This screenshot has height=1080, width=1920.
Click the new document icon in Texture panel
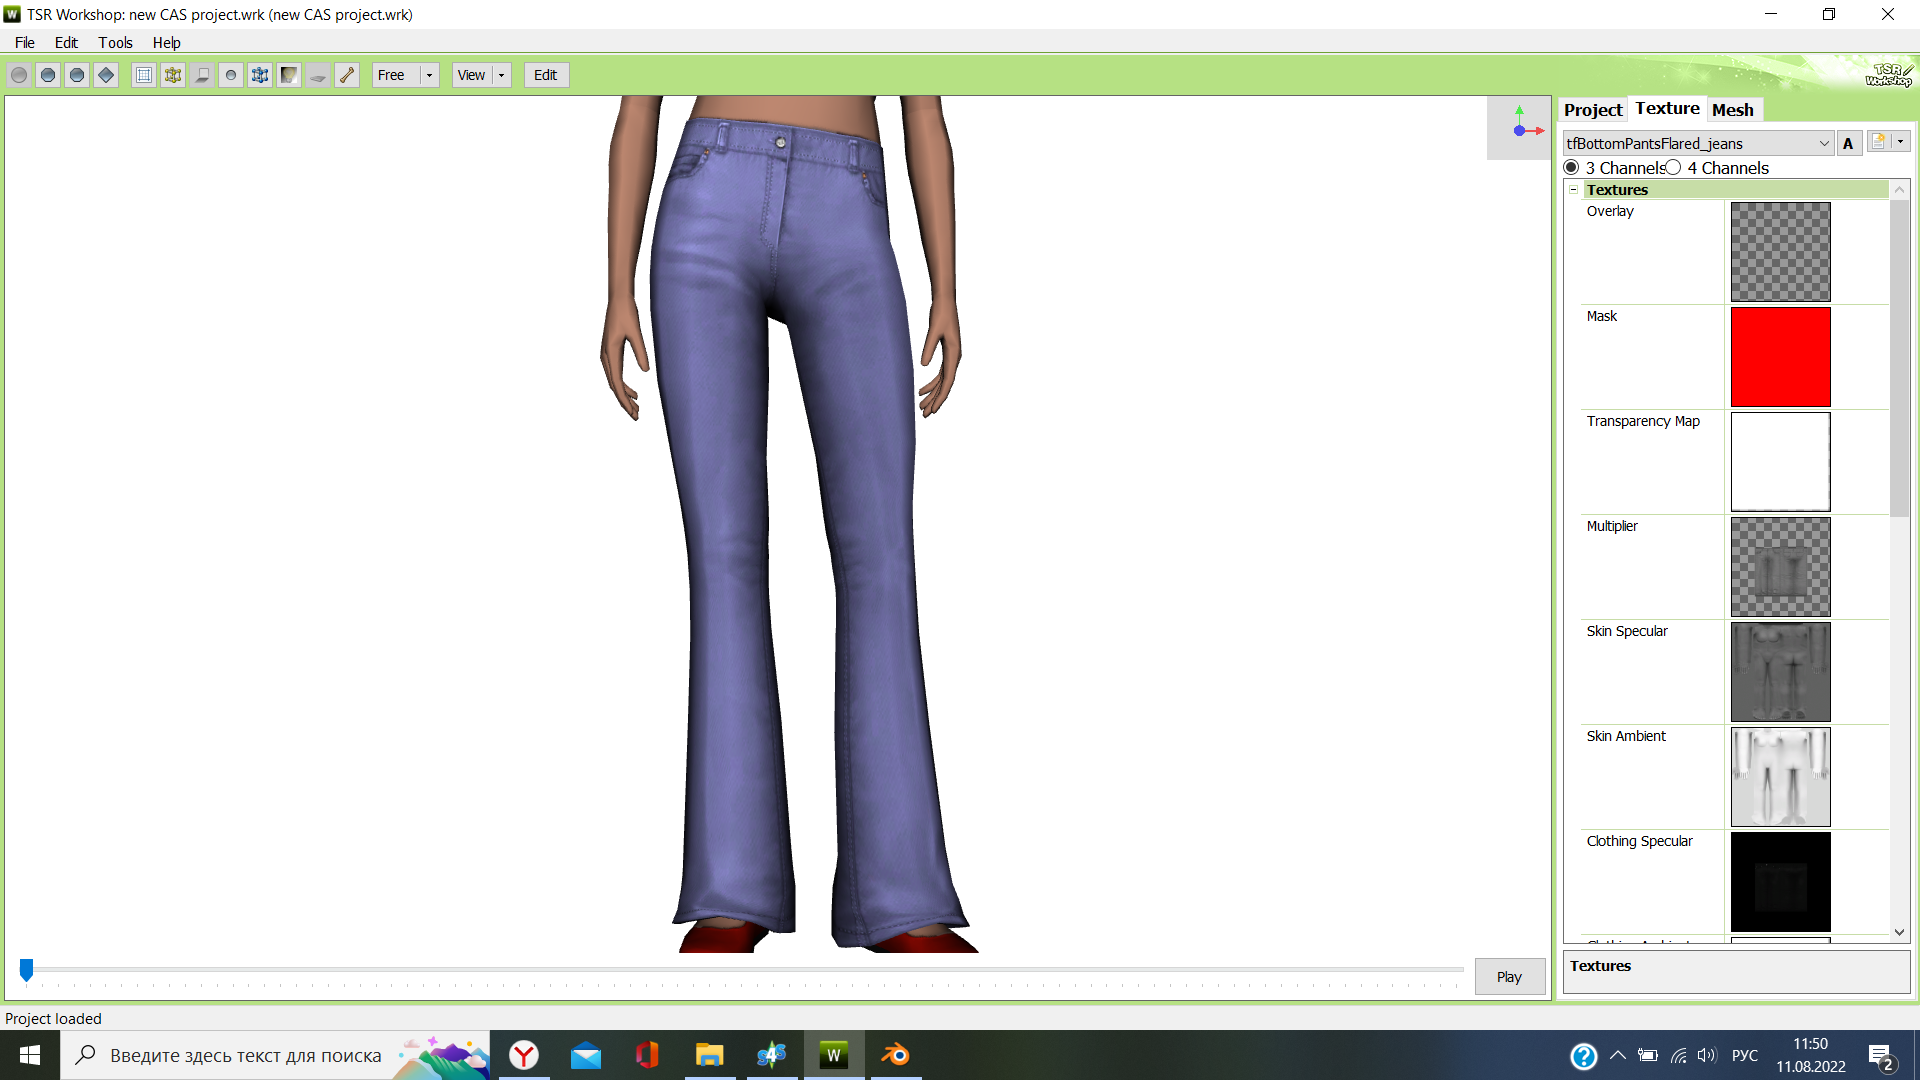point(1879,142)
